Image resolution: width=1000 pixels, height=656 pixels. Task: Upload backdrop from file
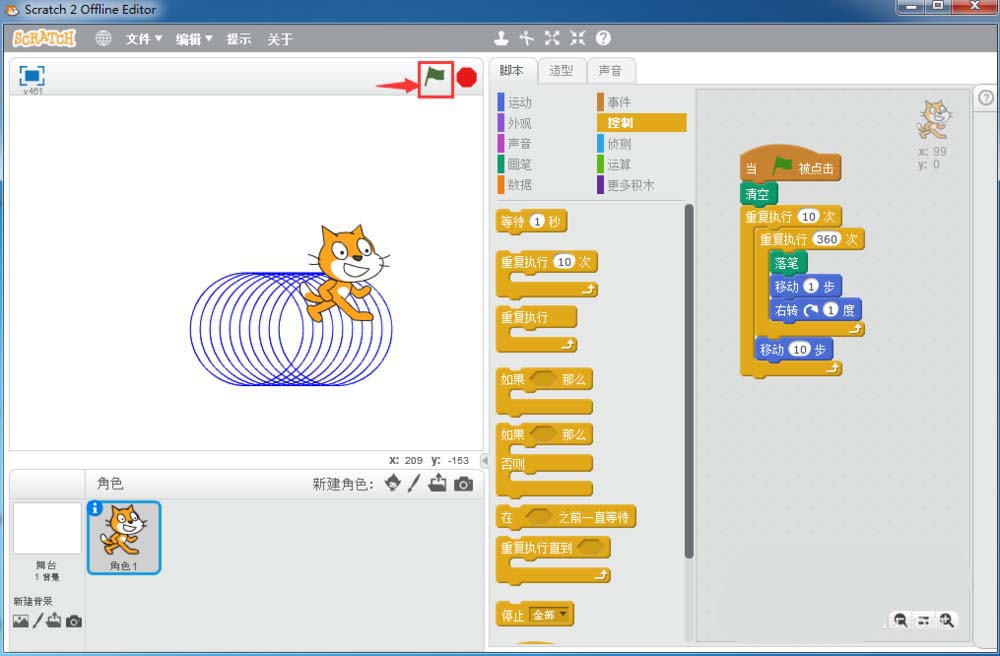tap(54, 620)
